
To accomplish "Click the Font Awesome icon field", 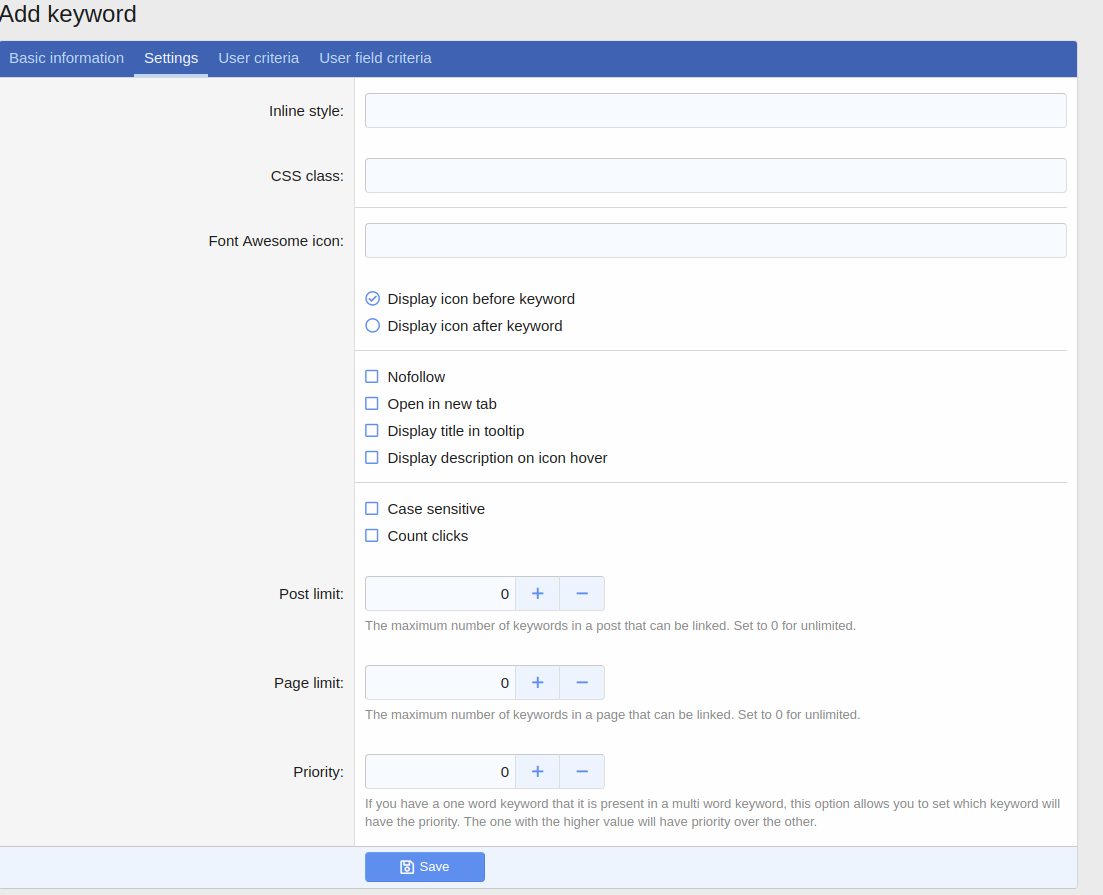I will click(715, 240).
